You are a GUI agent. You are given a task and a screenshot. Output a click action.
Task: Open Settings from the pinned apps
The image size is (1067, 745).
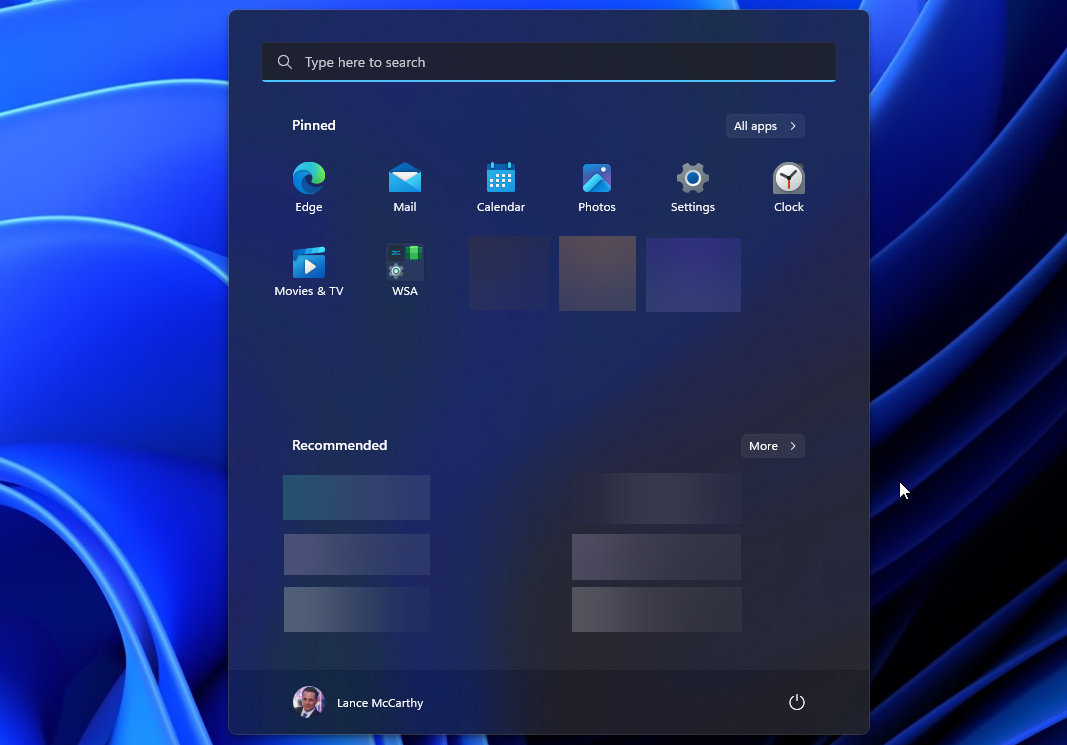pyautogui.click(x=692, y=186)
